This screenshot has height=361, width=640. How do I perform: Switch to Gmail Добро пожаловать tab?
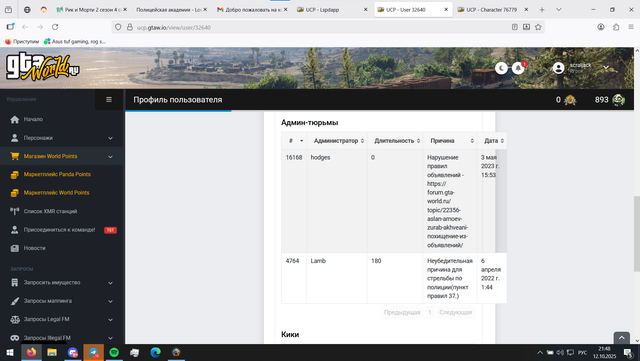(251, 9)
